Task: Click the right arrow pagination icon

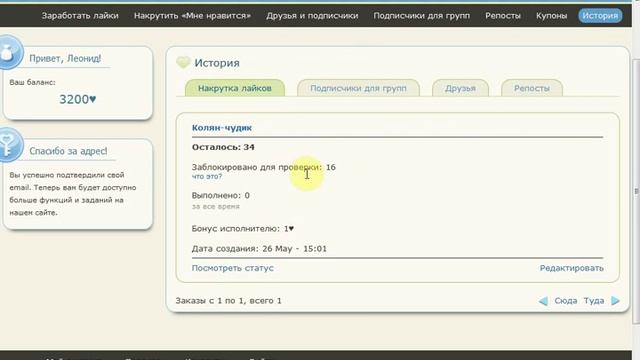Action: 616,301
